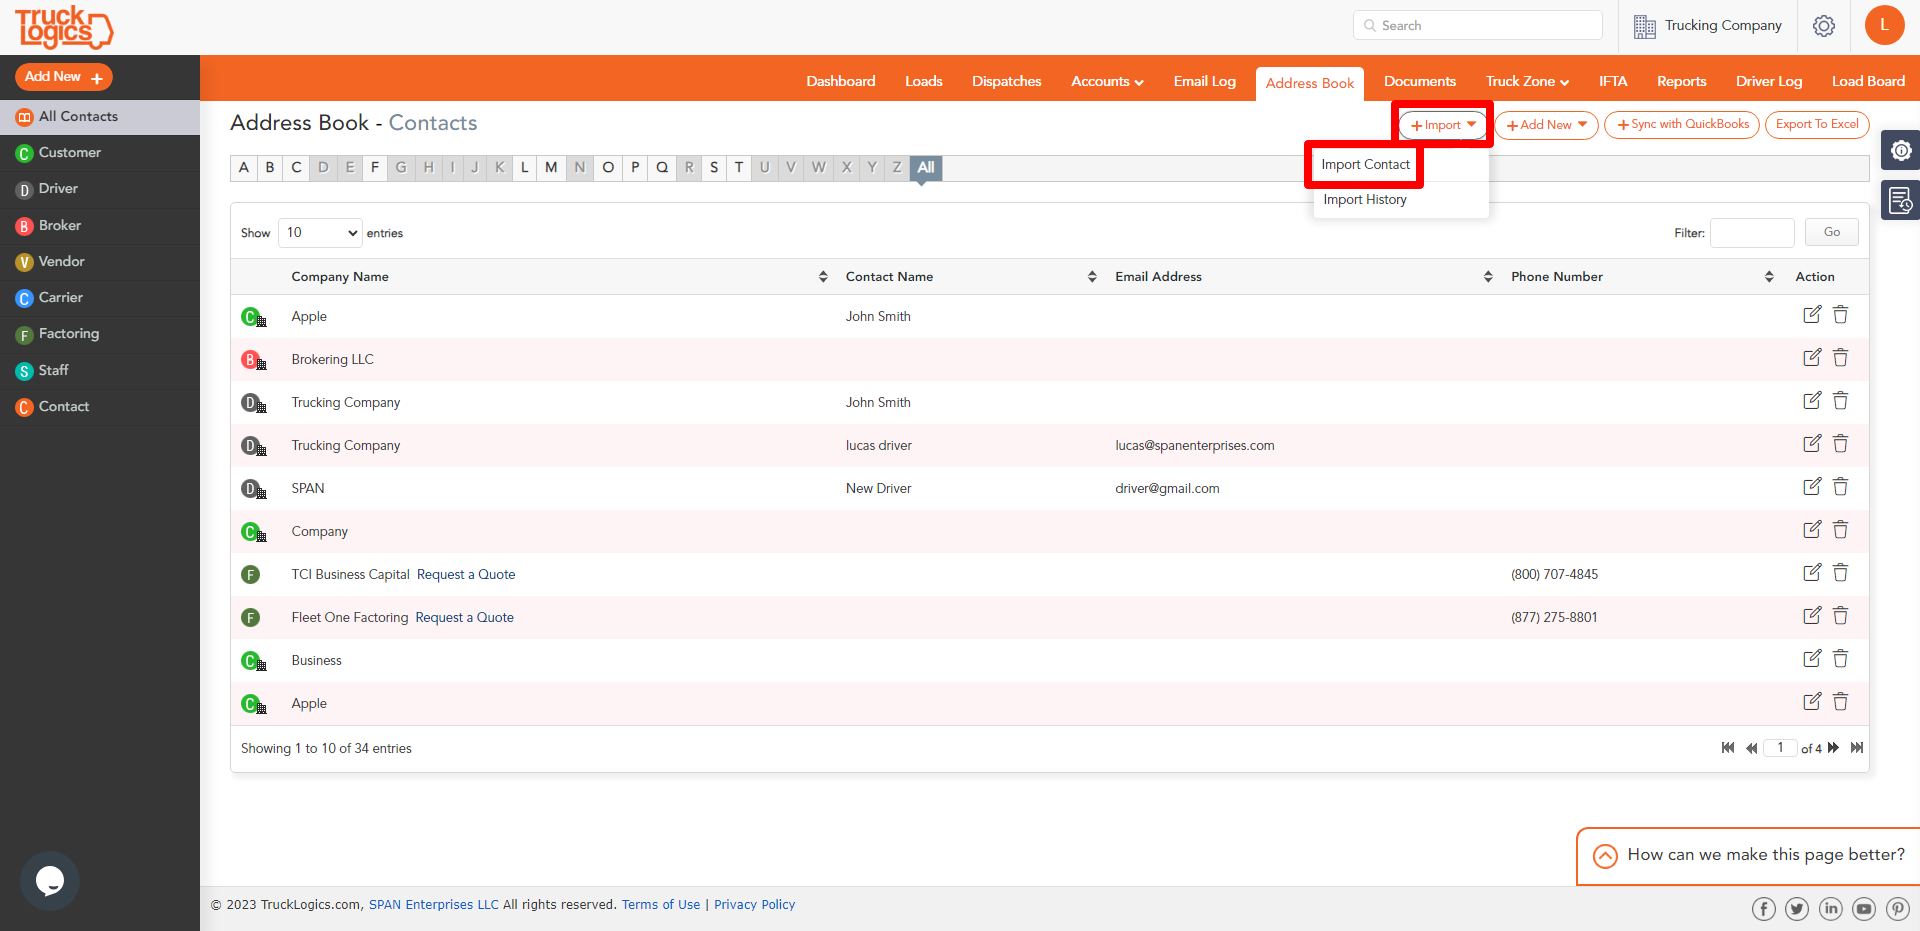Expand the Add New dropdown button
This screenshot has width=1920, height=931.
tap(1546, 125)
